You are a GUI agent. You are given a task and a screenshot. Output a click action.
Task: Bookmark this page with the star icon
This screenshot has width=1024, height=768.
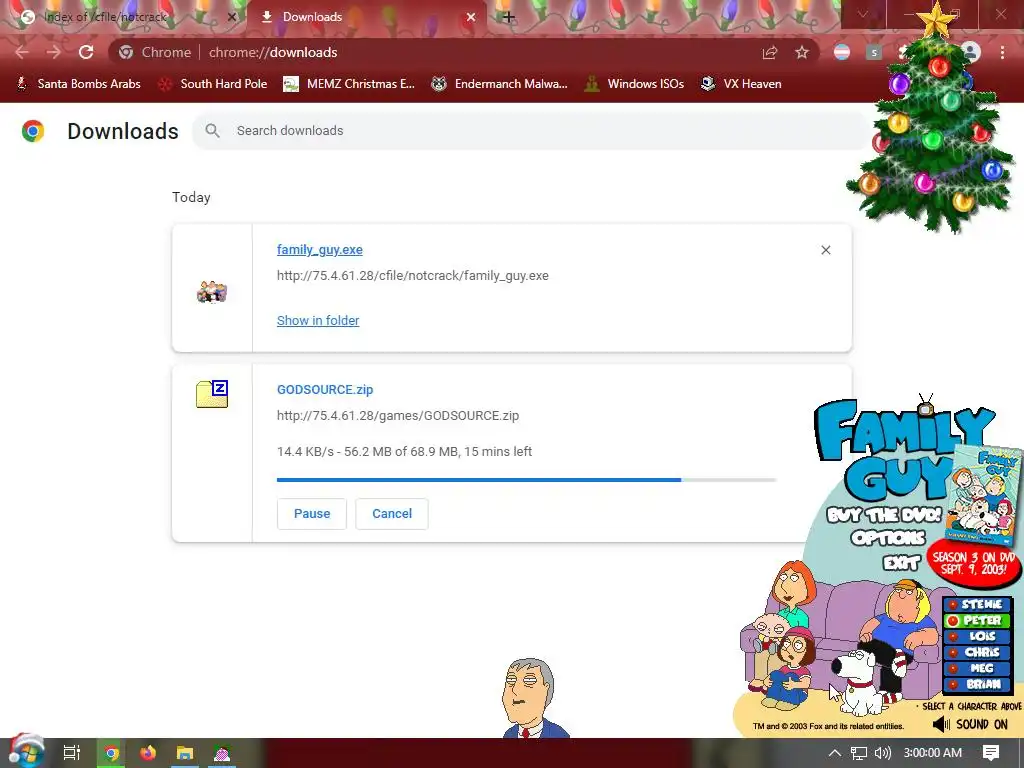click(x=802, y=52)
